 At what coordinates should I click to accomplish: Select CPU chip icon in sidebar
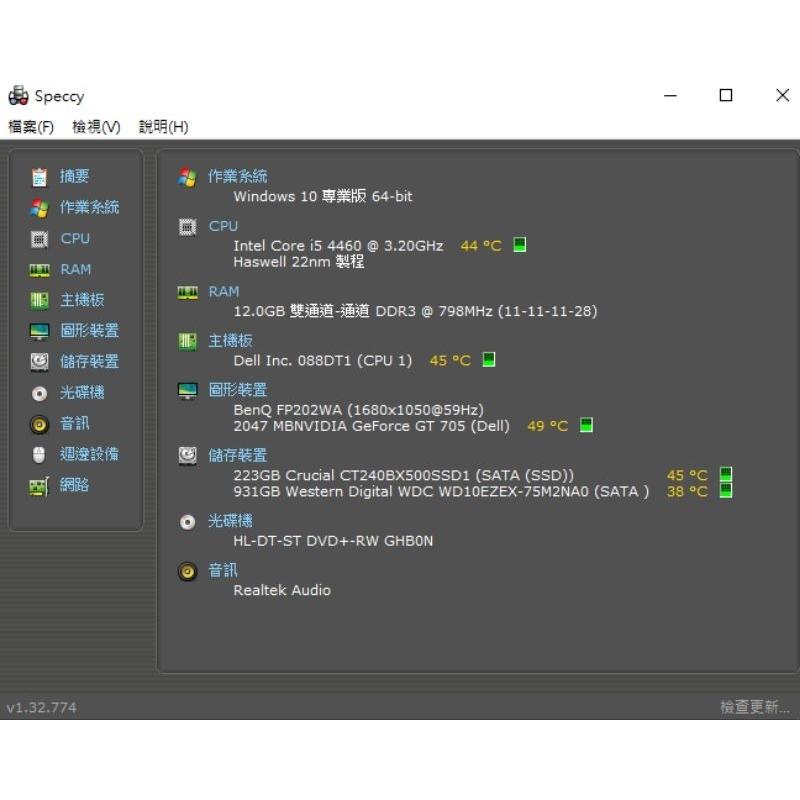tap(39, 239)
